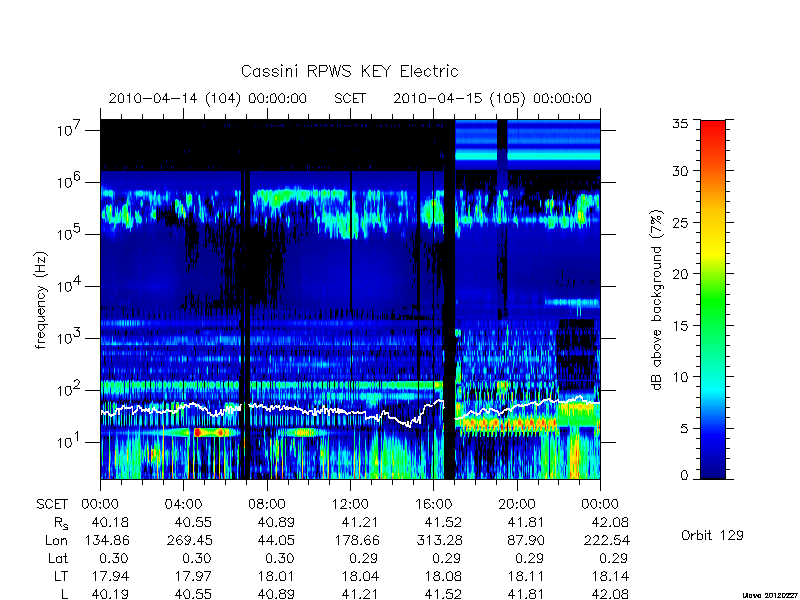The height and width of the screenshot is (600, 800).
Task: Click the 'SCET' row header below the plot
Action: coord(52,504)
